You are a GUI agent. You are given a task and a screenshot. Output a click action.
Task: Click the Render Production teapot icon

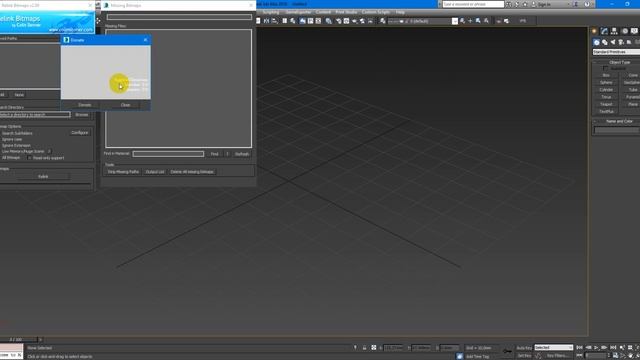[x=354, y=21]
